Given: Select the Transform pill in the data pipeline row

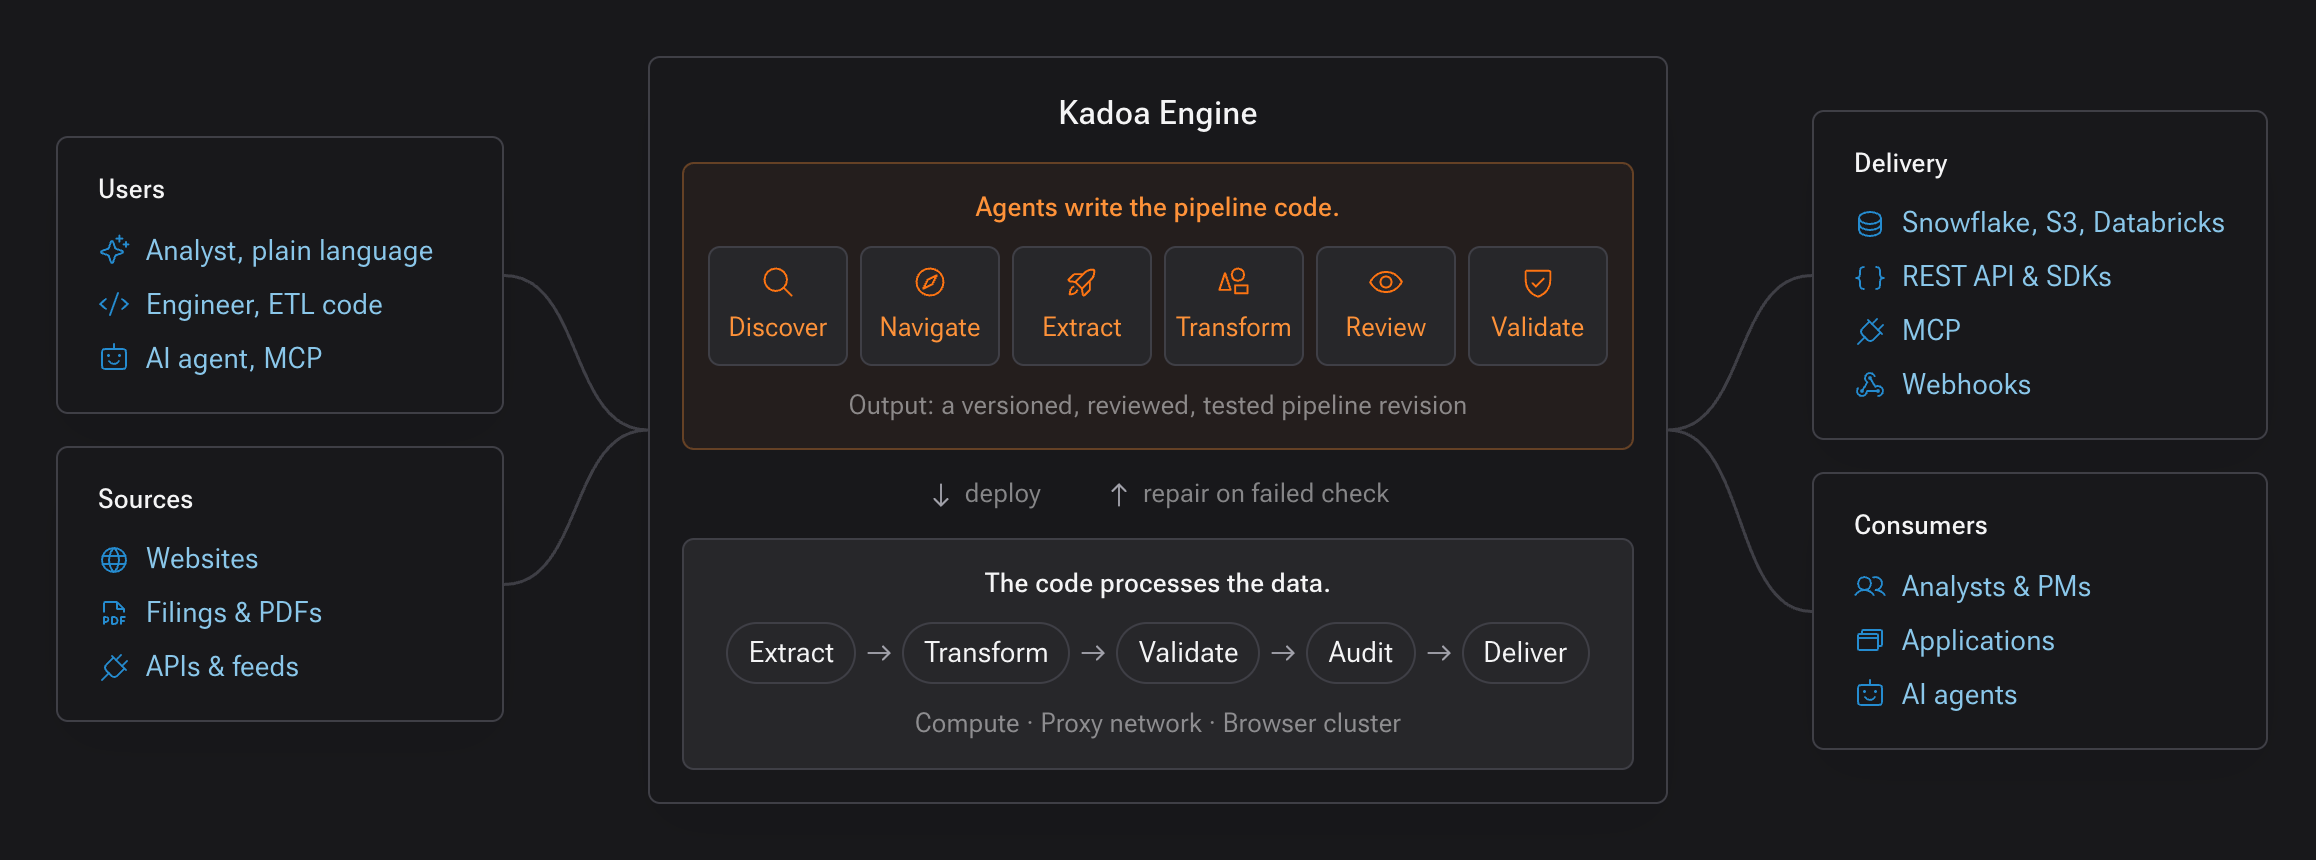Looking at the screenshot, I should (x=986, y=653).
